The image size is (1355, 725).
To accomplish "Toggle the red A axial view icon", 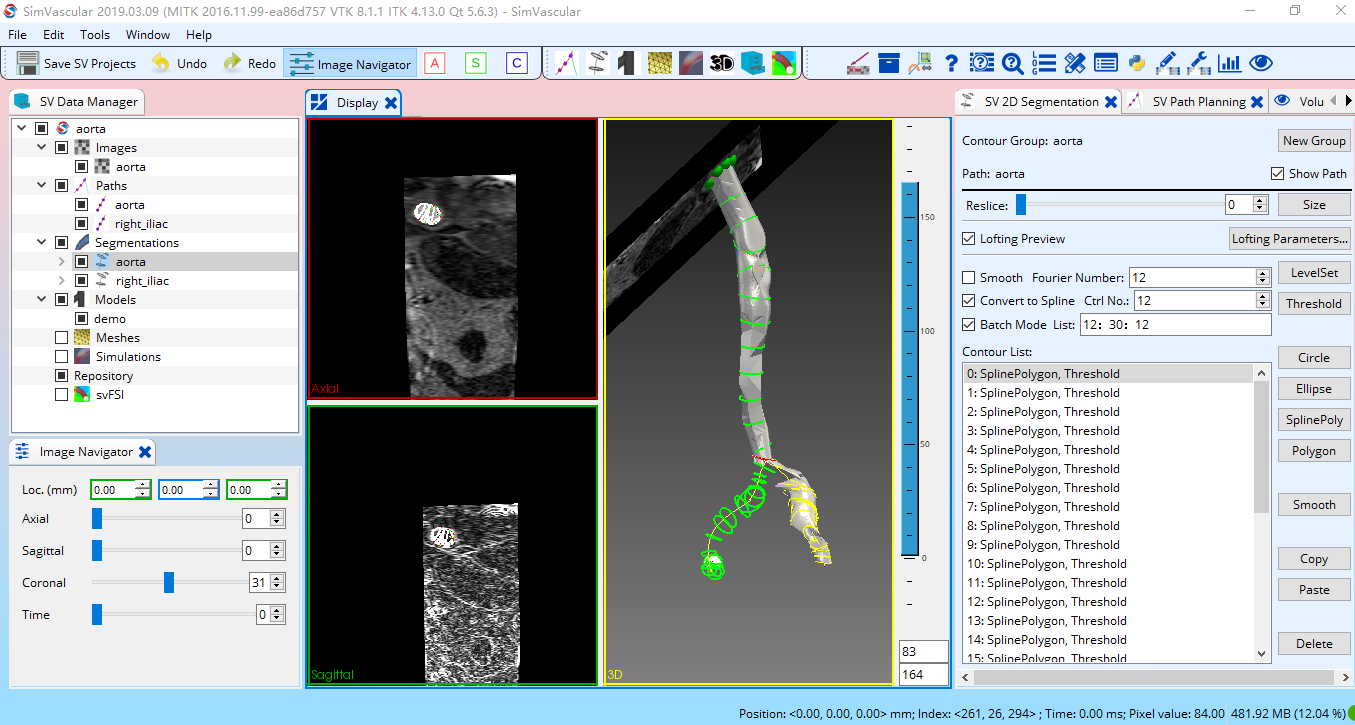I will (434, 63).
